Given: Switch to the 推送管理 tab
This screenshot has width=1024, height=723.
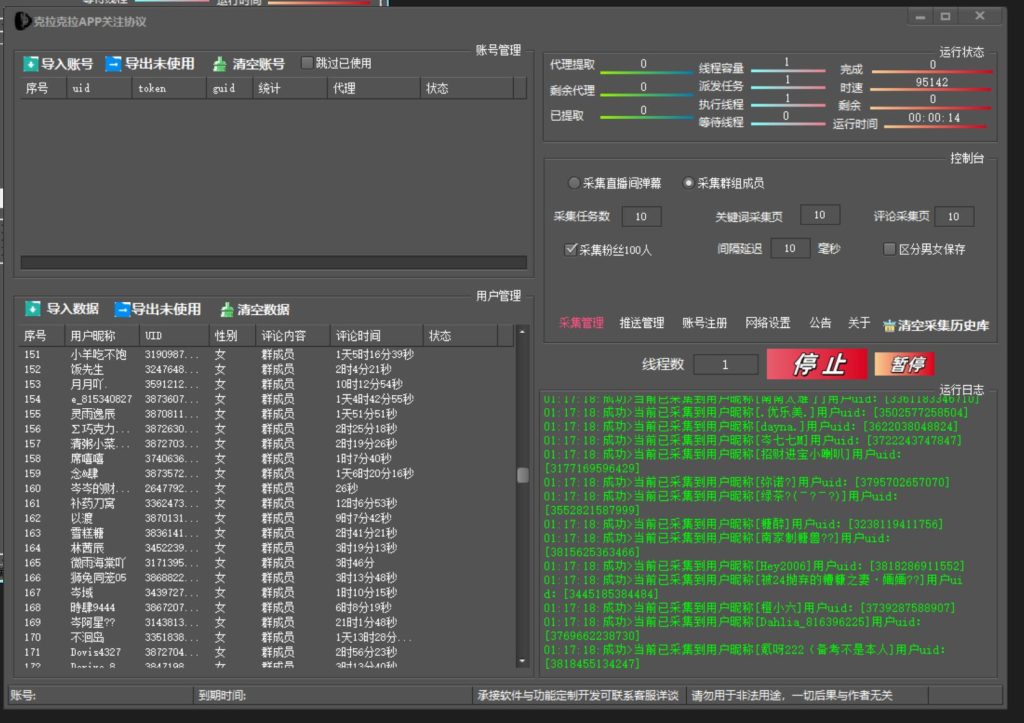Looking at the screenshot, I should coord(641,323).
